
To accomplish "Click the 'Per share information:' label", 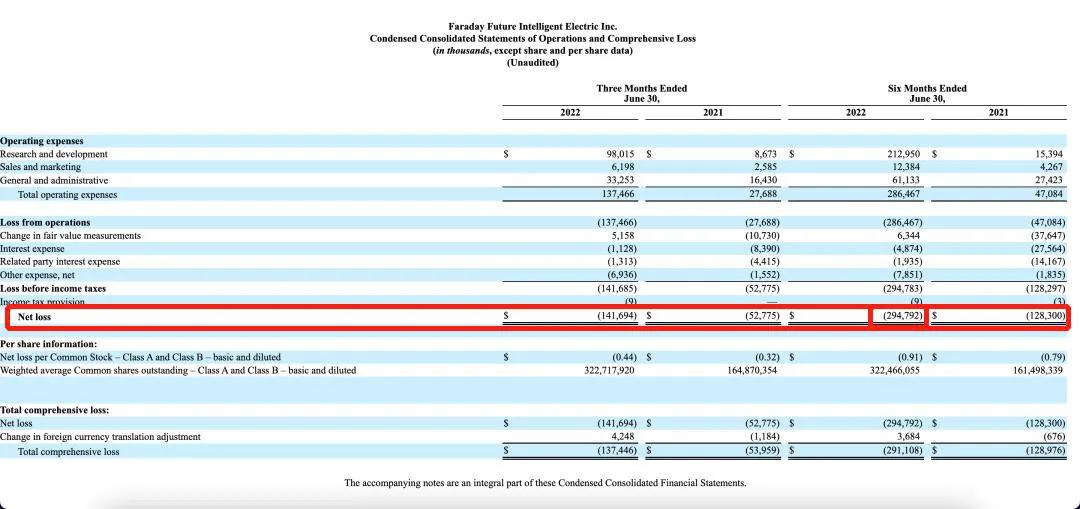I will (x=48, y=344).
